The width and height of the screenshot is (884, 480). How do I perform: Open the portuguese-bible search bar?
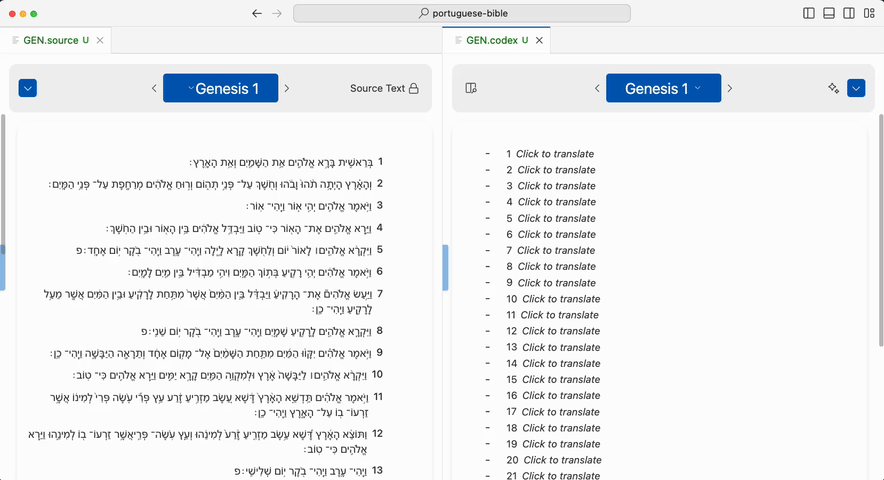[462, 13]
